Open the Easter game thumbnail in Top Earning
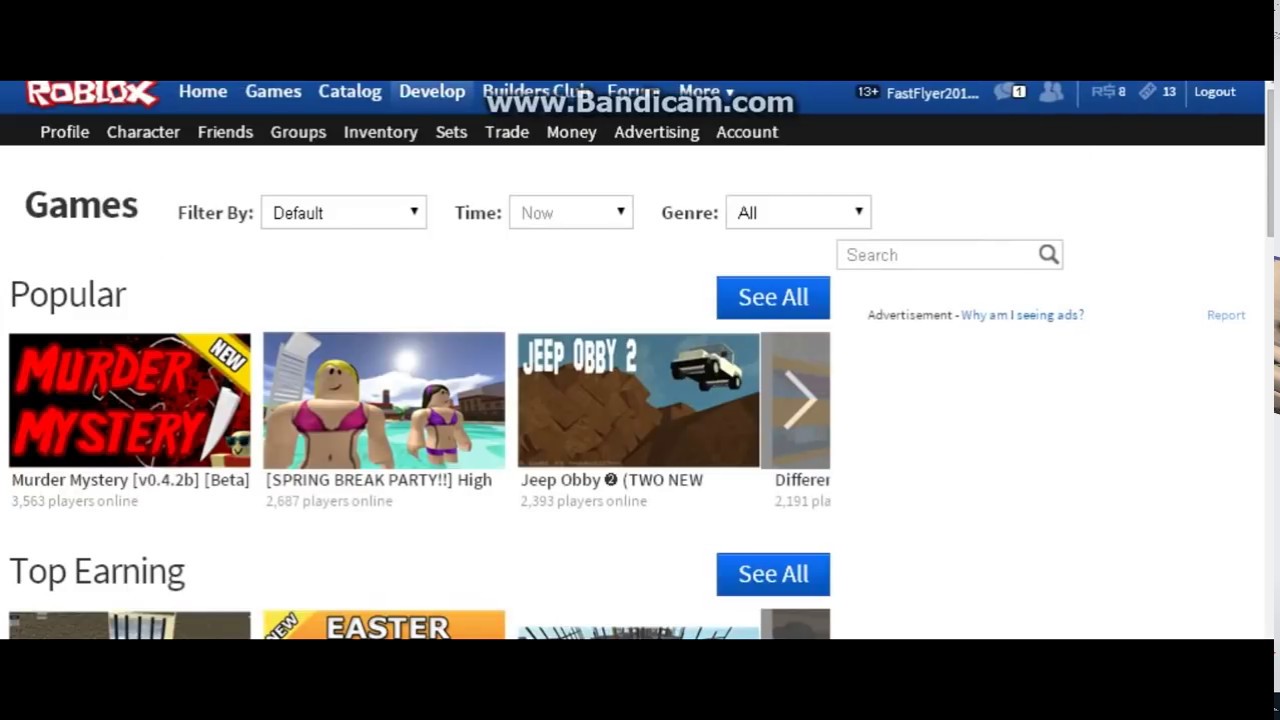The image size is (1280, 720). 384,625
